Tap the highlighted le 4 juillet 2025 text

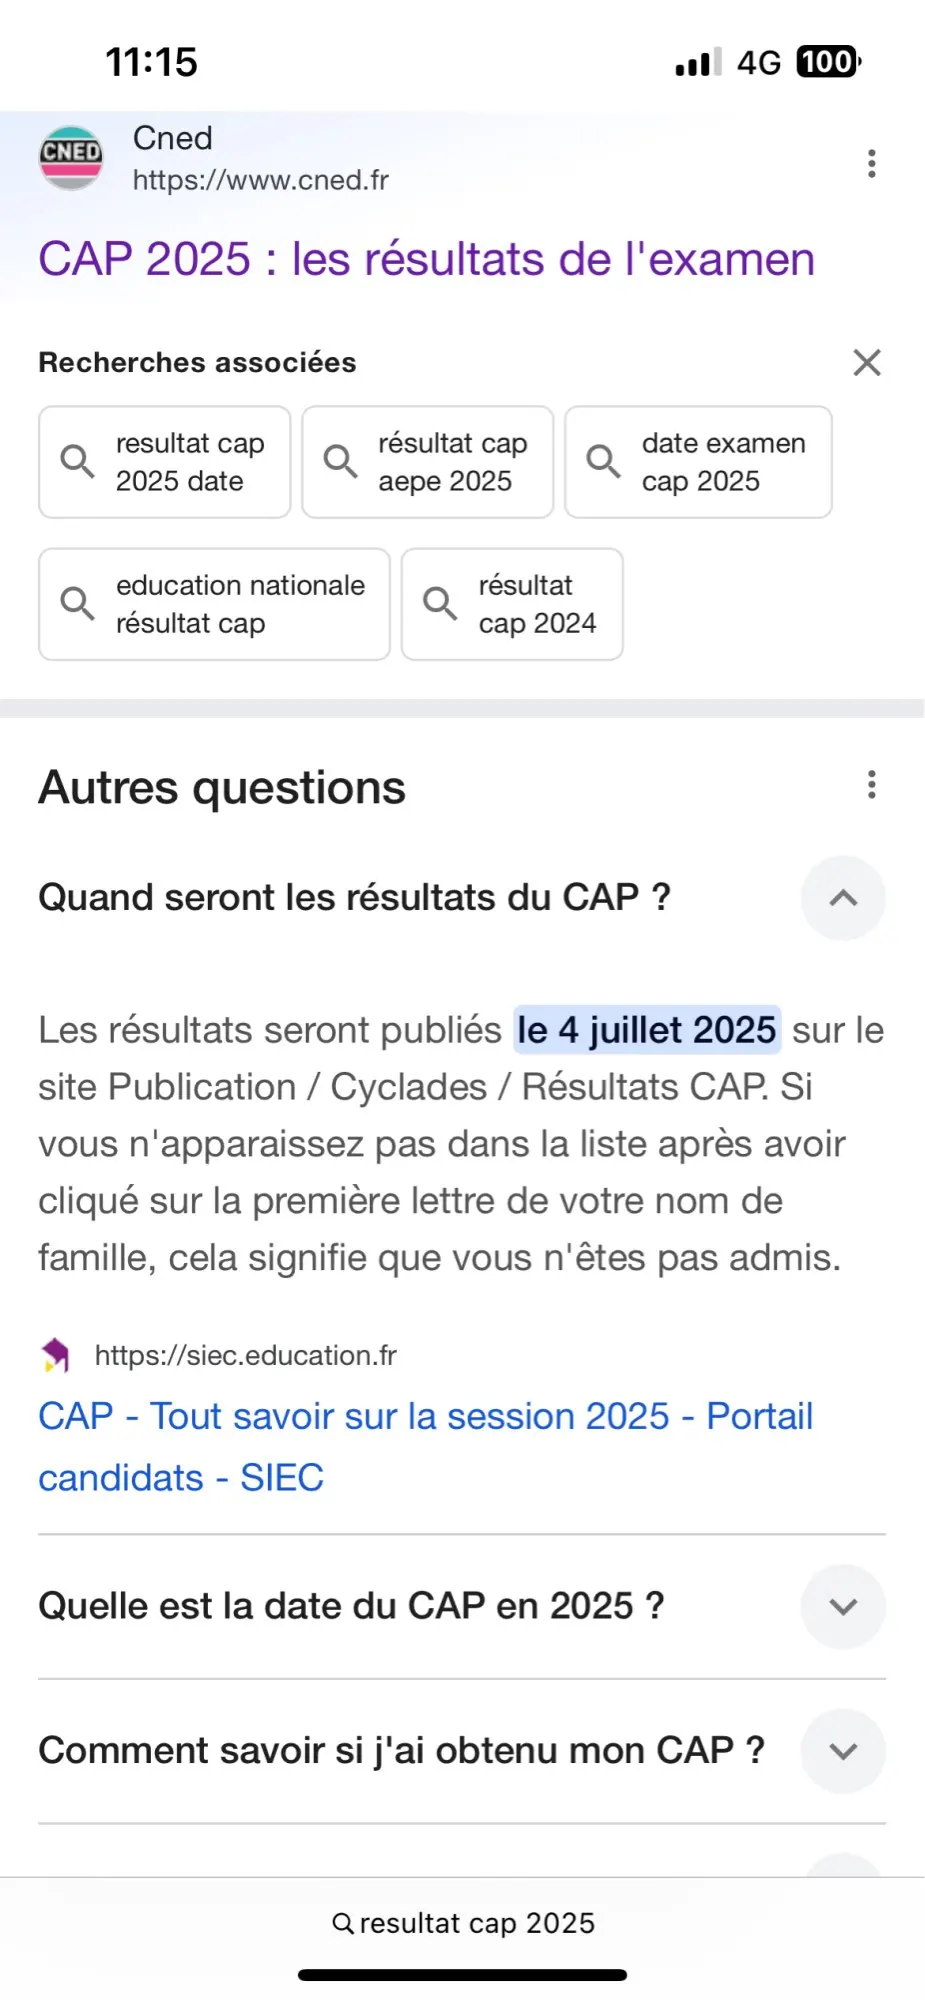(647, 1030)
